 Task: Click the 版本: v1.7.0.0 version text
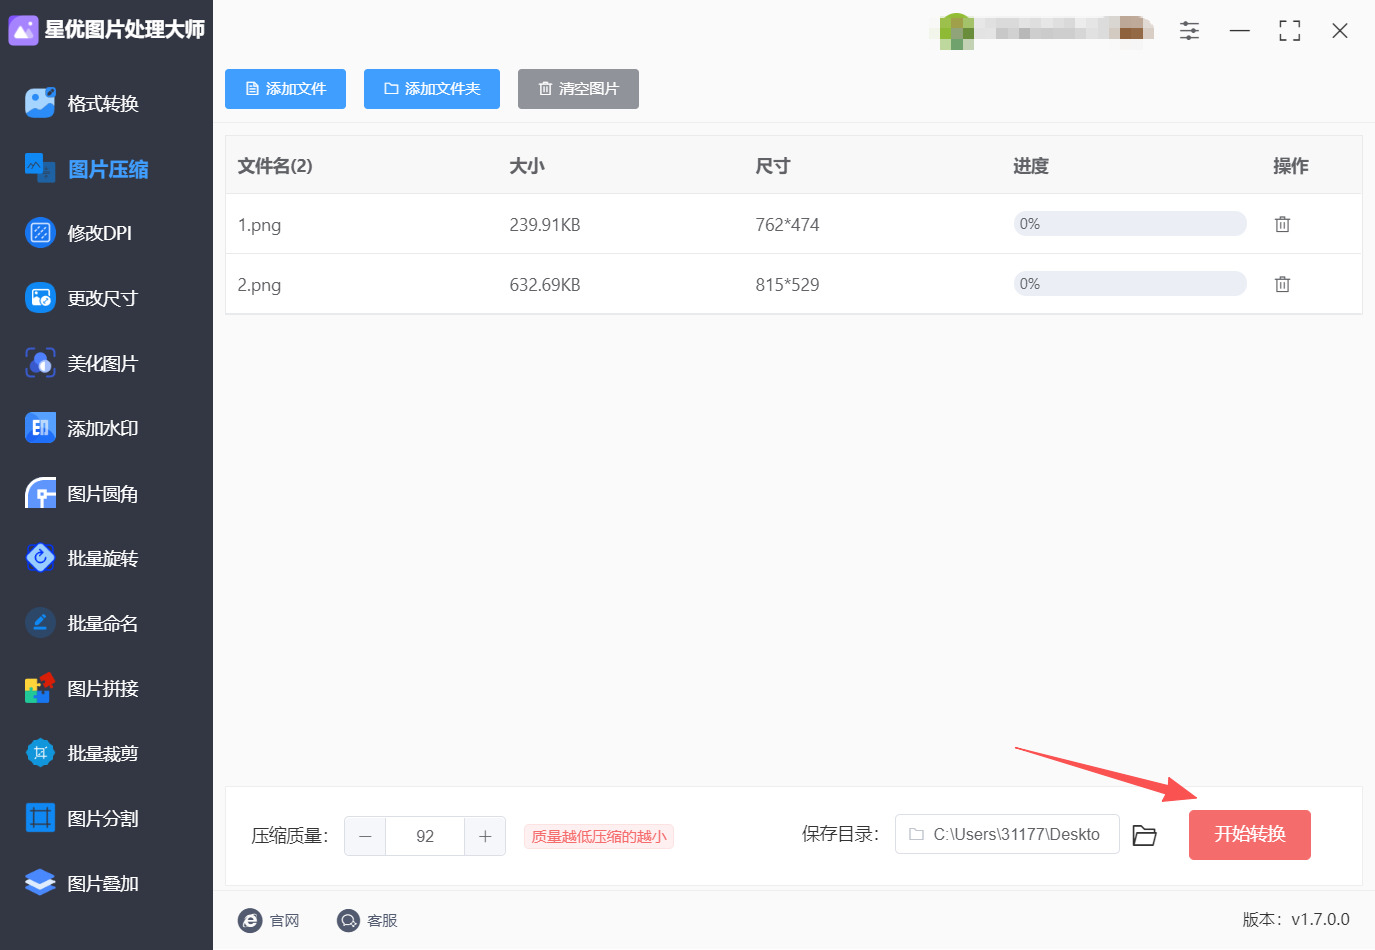tap(1296, 919)
